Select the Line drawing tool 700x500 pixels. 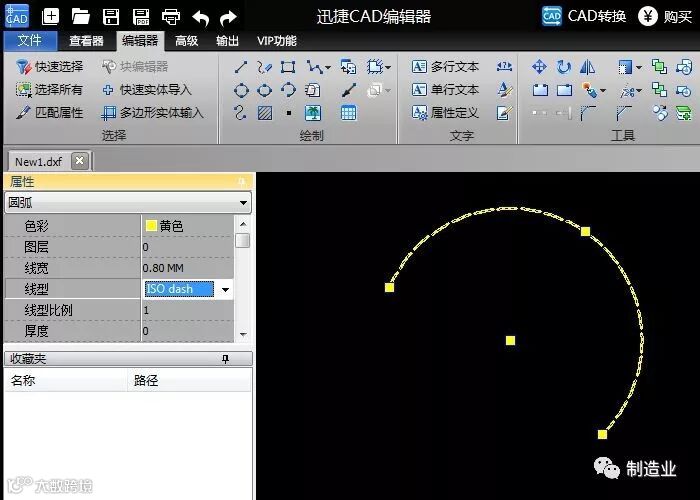pos(241,67)
